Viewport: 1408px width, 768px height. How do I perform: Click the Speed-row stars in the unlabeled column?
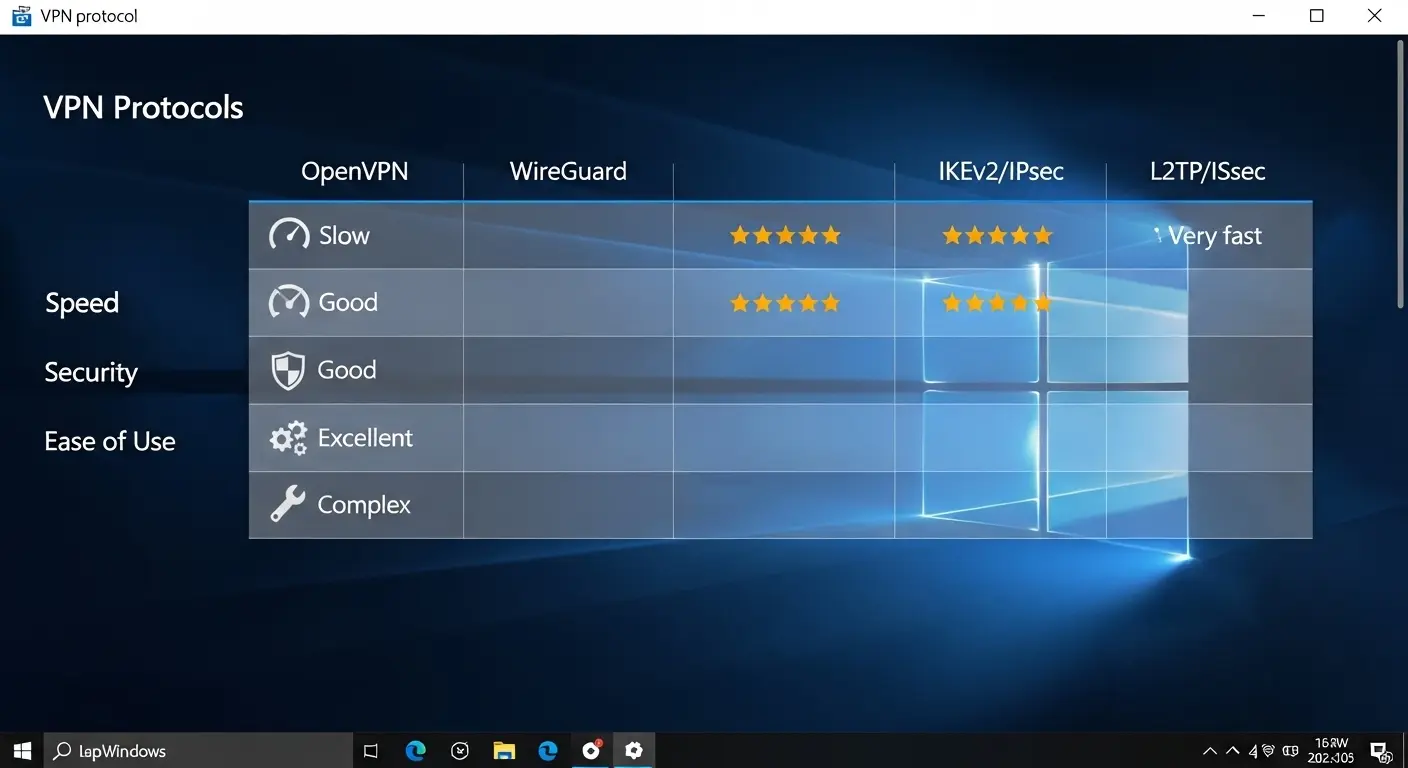point(785,302)
